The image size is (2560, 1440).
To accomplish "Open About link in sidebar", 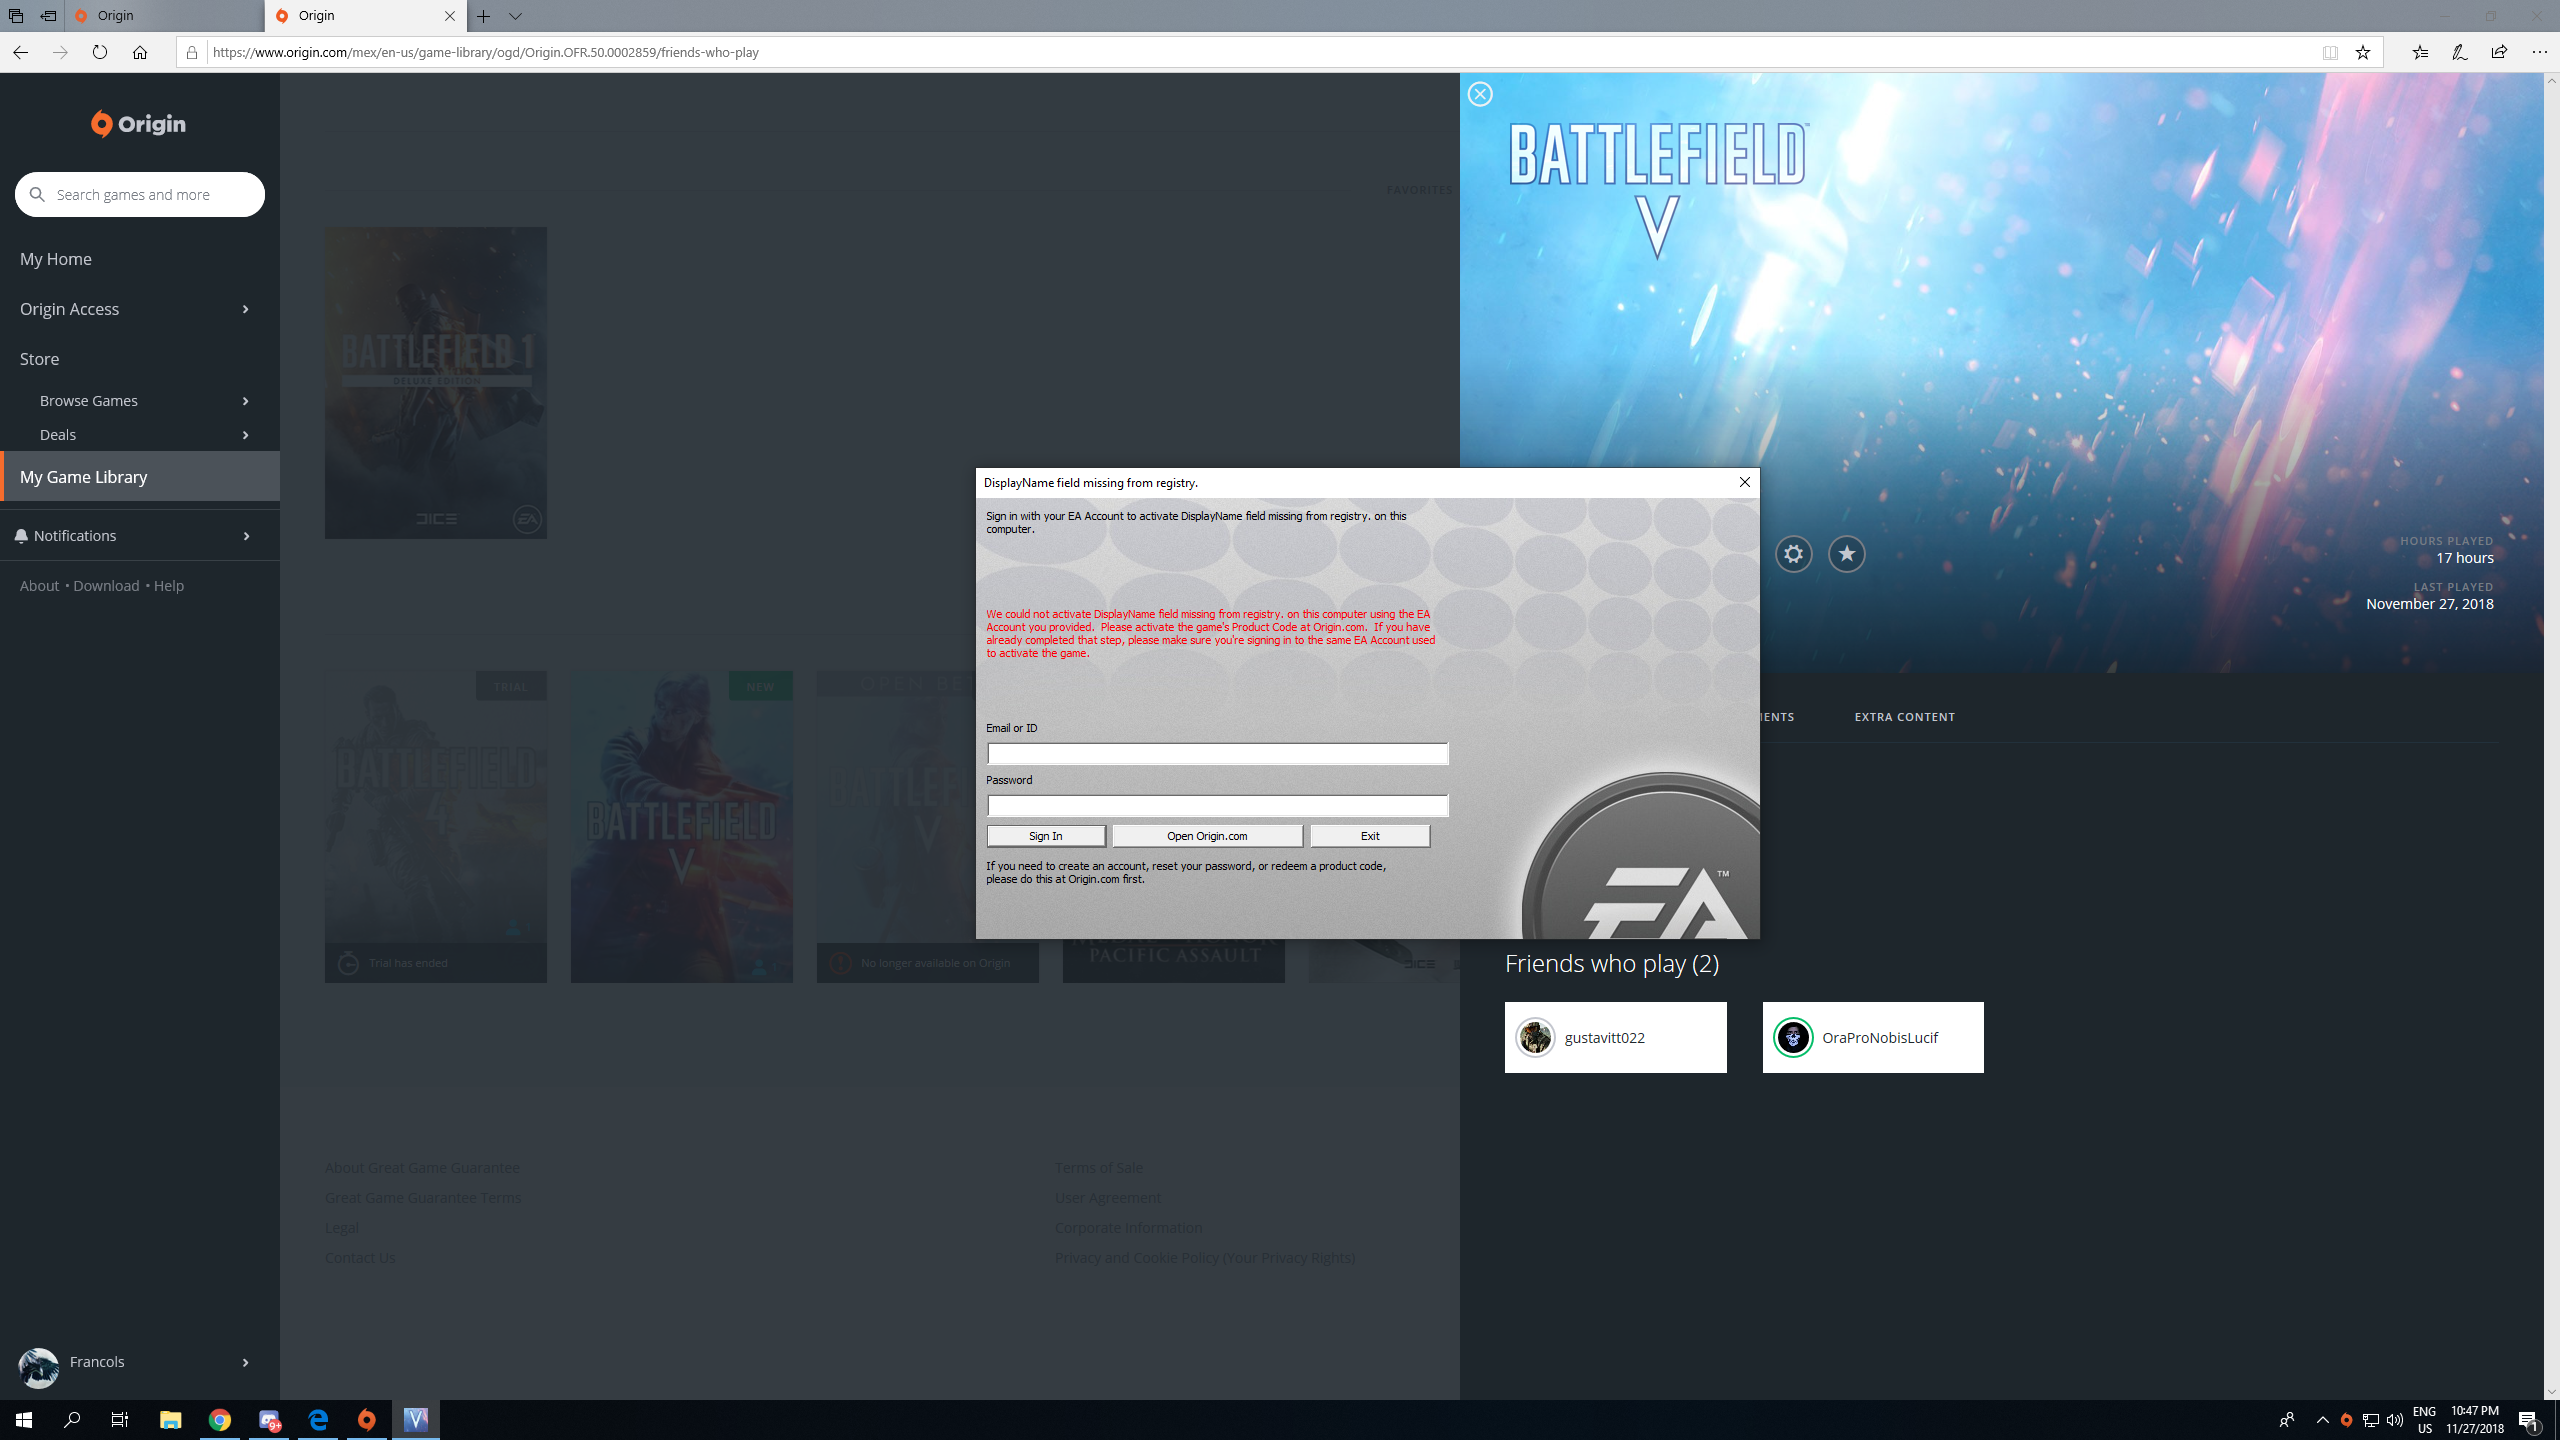I will pos(39,586).
